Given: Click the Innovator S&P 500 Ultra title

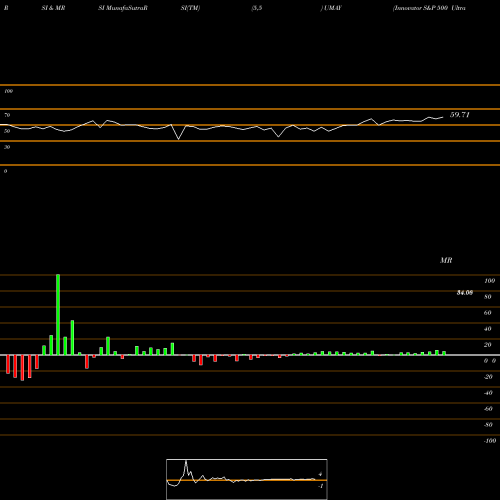Looking at the screenshot, I should tap(429, 8).
